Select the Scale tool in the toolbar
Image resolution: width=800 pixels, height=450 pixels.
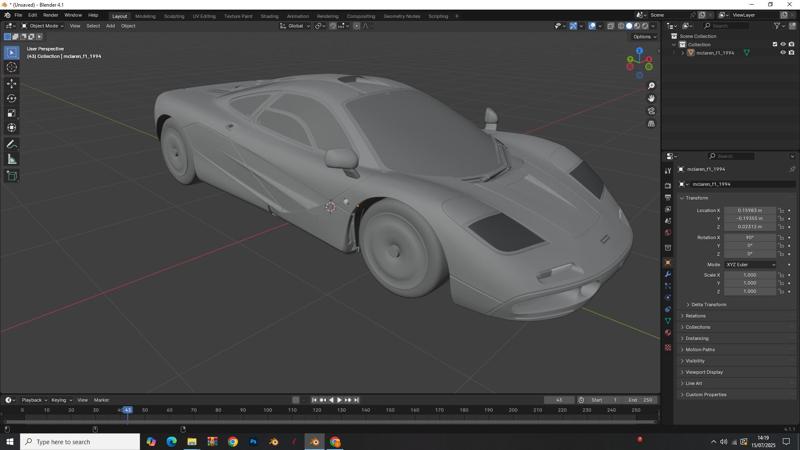pyautogui.click(x=12, y=113)
